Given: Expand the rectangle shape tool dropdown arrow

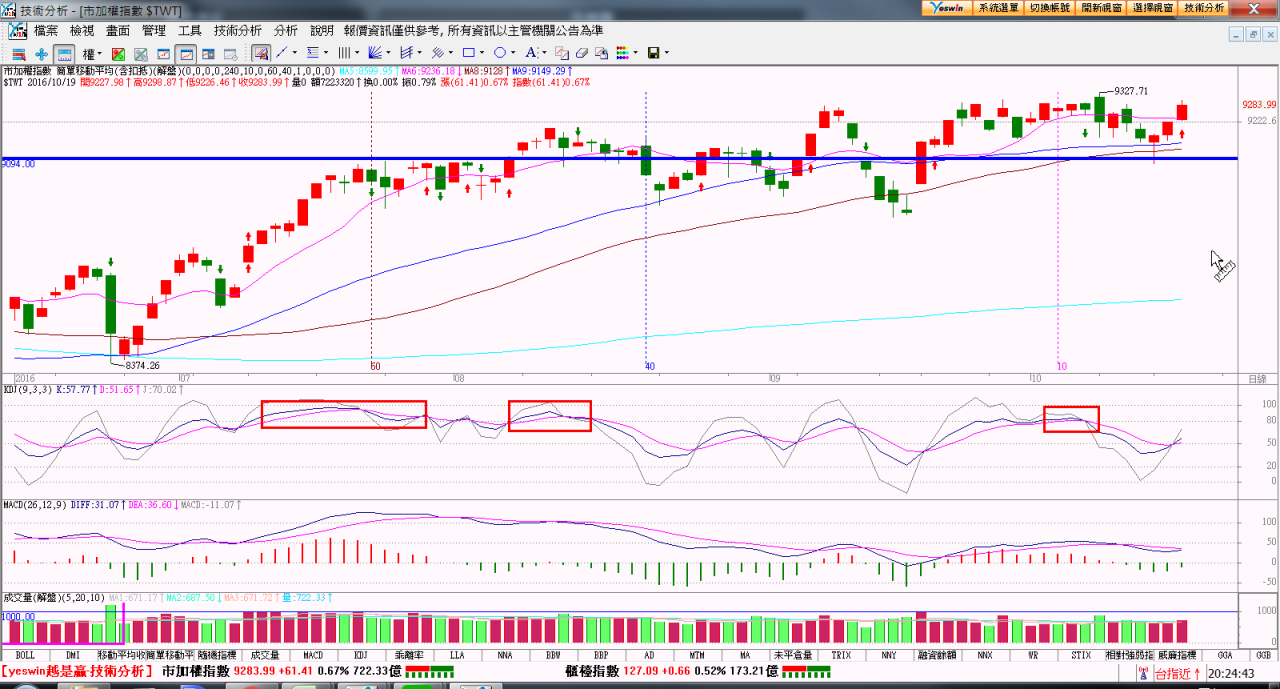Looking at the screenshot, I should pyautogui.click(x=482, y=53).
